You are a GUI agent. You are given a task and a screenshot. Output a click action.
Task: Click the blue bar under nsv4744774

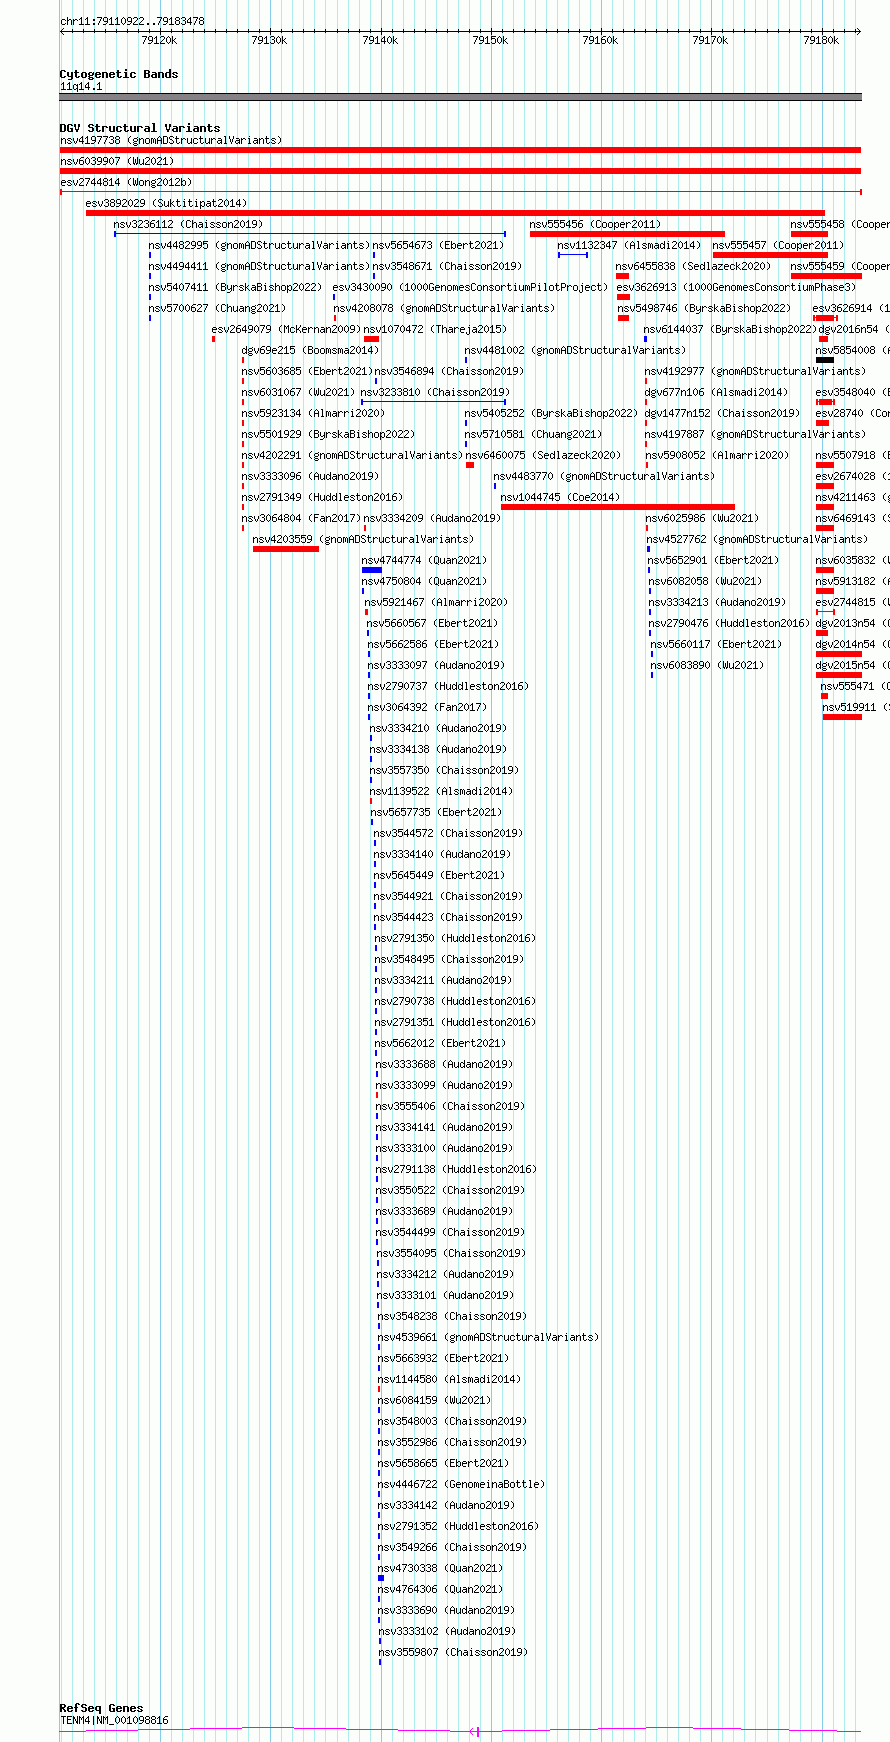(372, 570)
